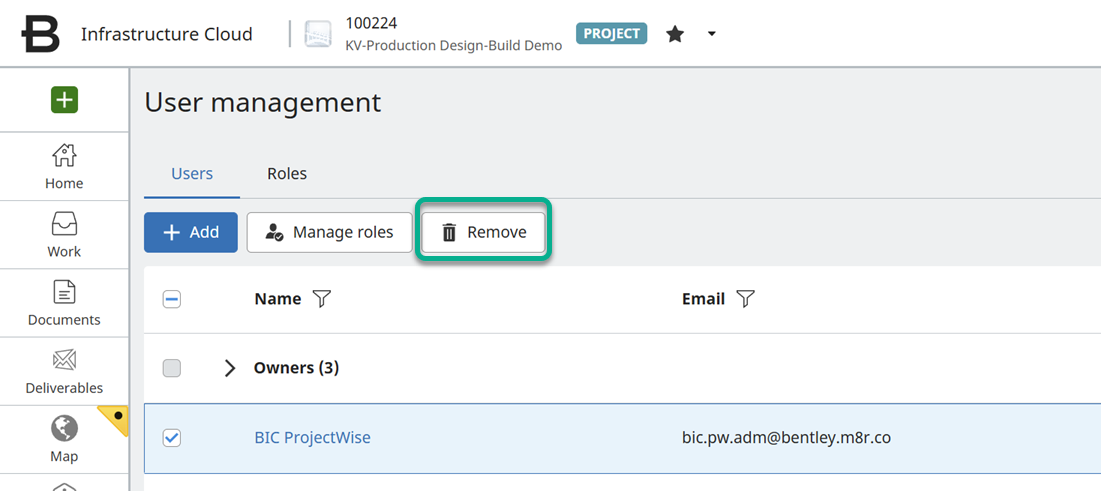Filter the Email column
1101x491 pixels.
click(x=745, y=299)
